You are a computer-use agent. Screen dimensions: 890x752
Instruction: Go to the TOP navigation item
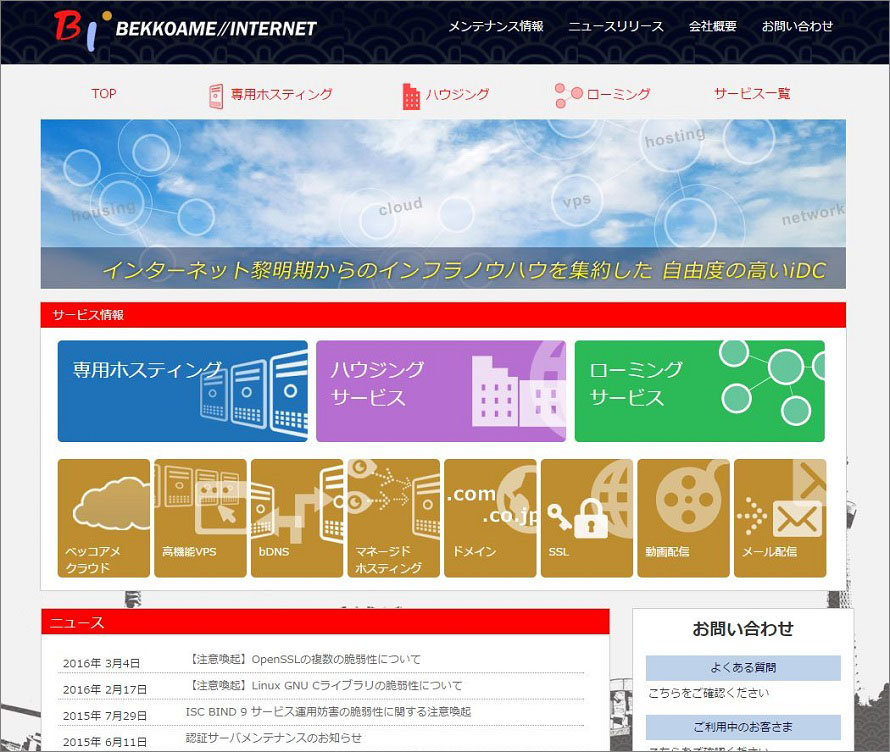click(x=104, y=94)
